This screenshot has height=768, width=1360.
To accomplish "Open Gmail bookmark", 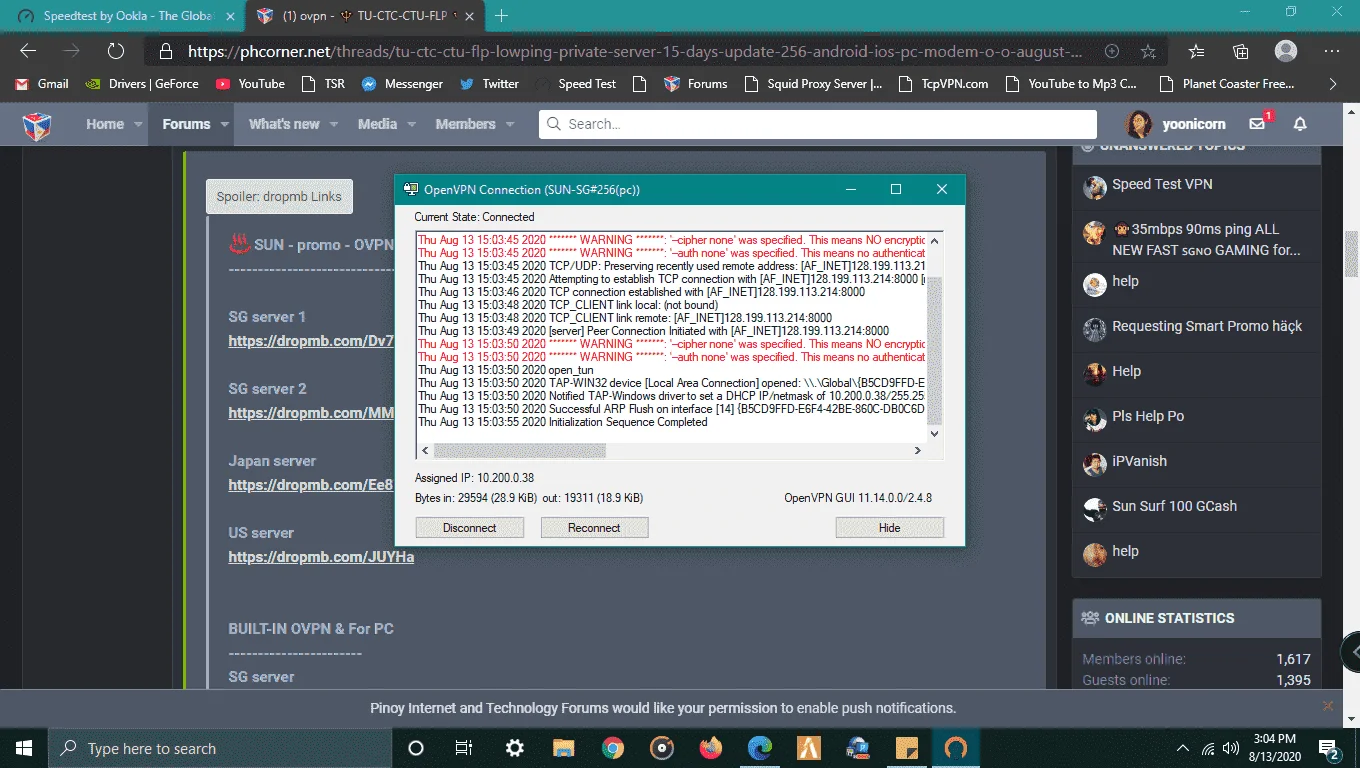I will (x=41, y=84).
